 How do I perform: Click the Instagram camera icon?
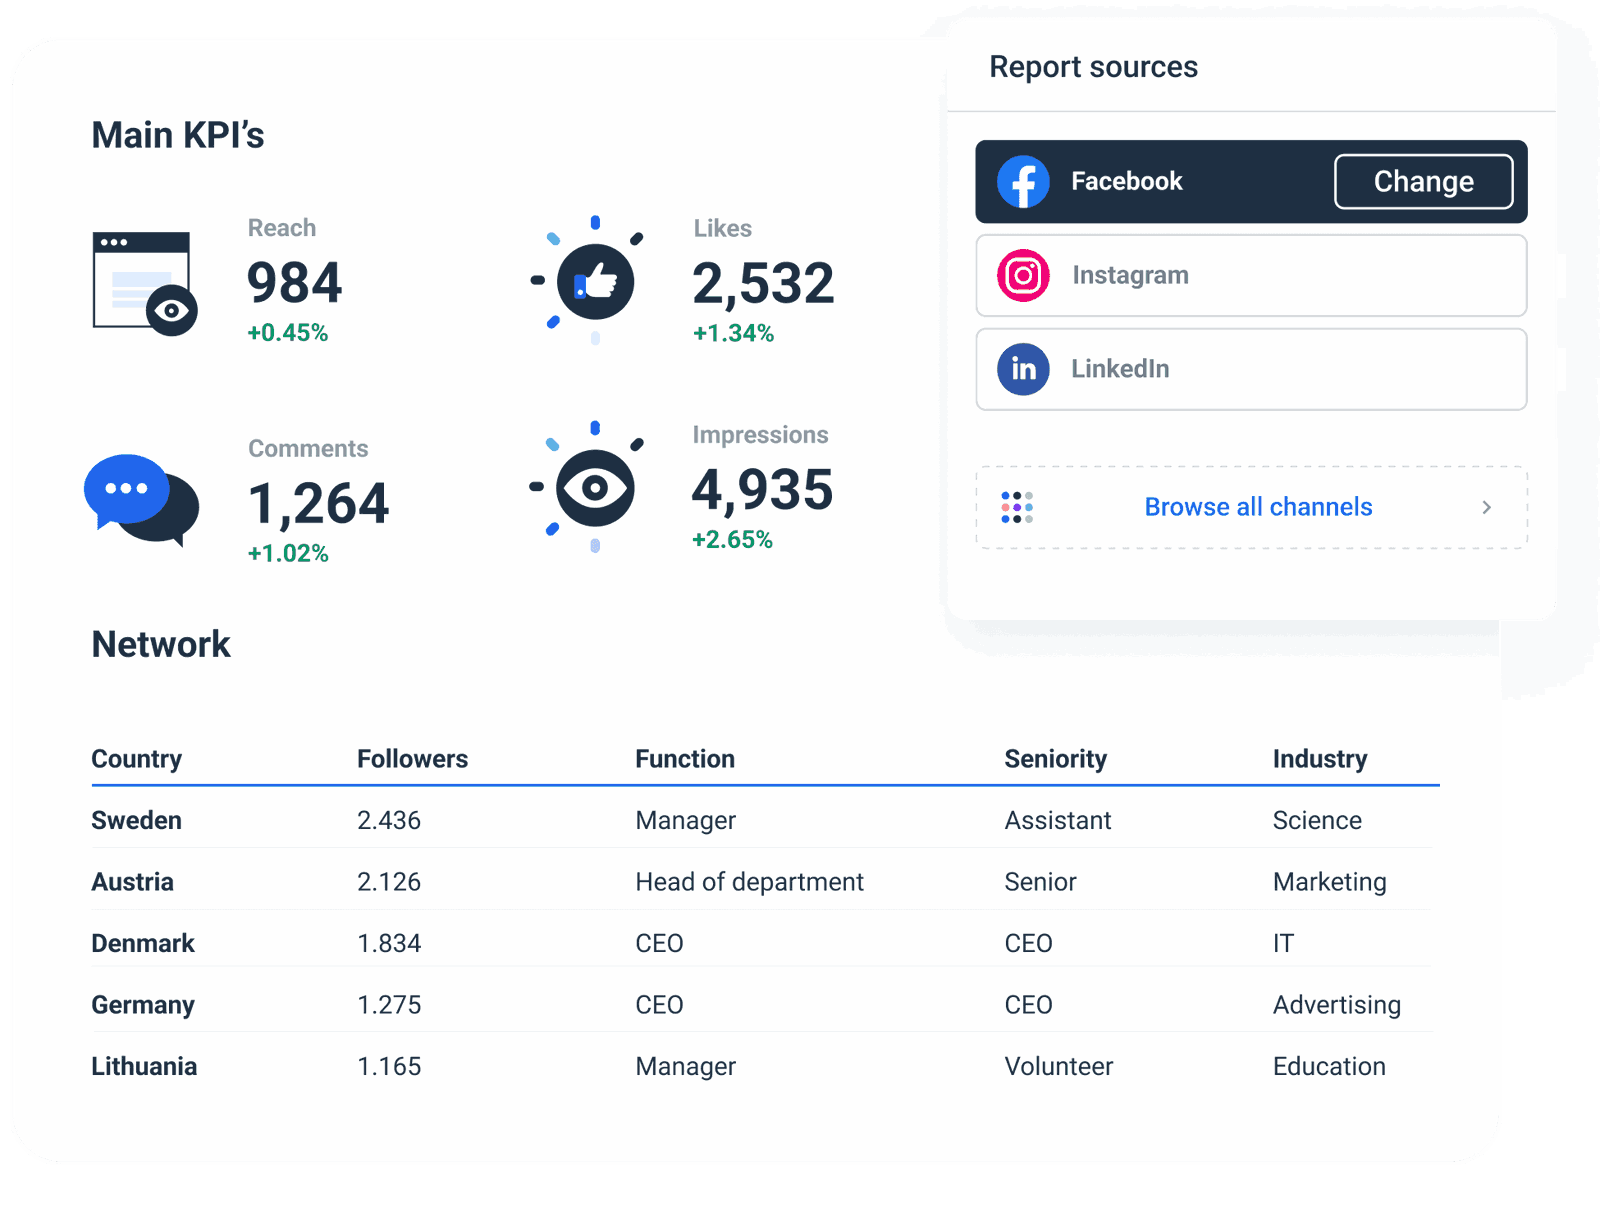[x=1023, y=275]
